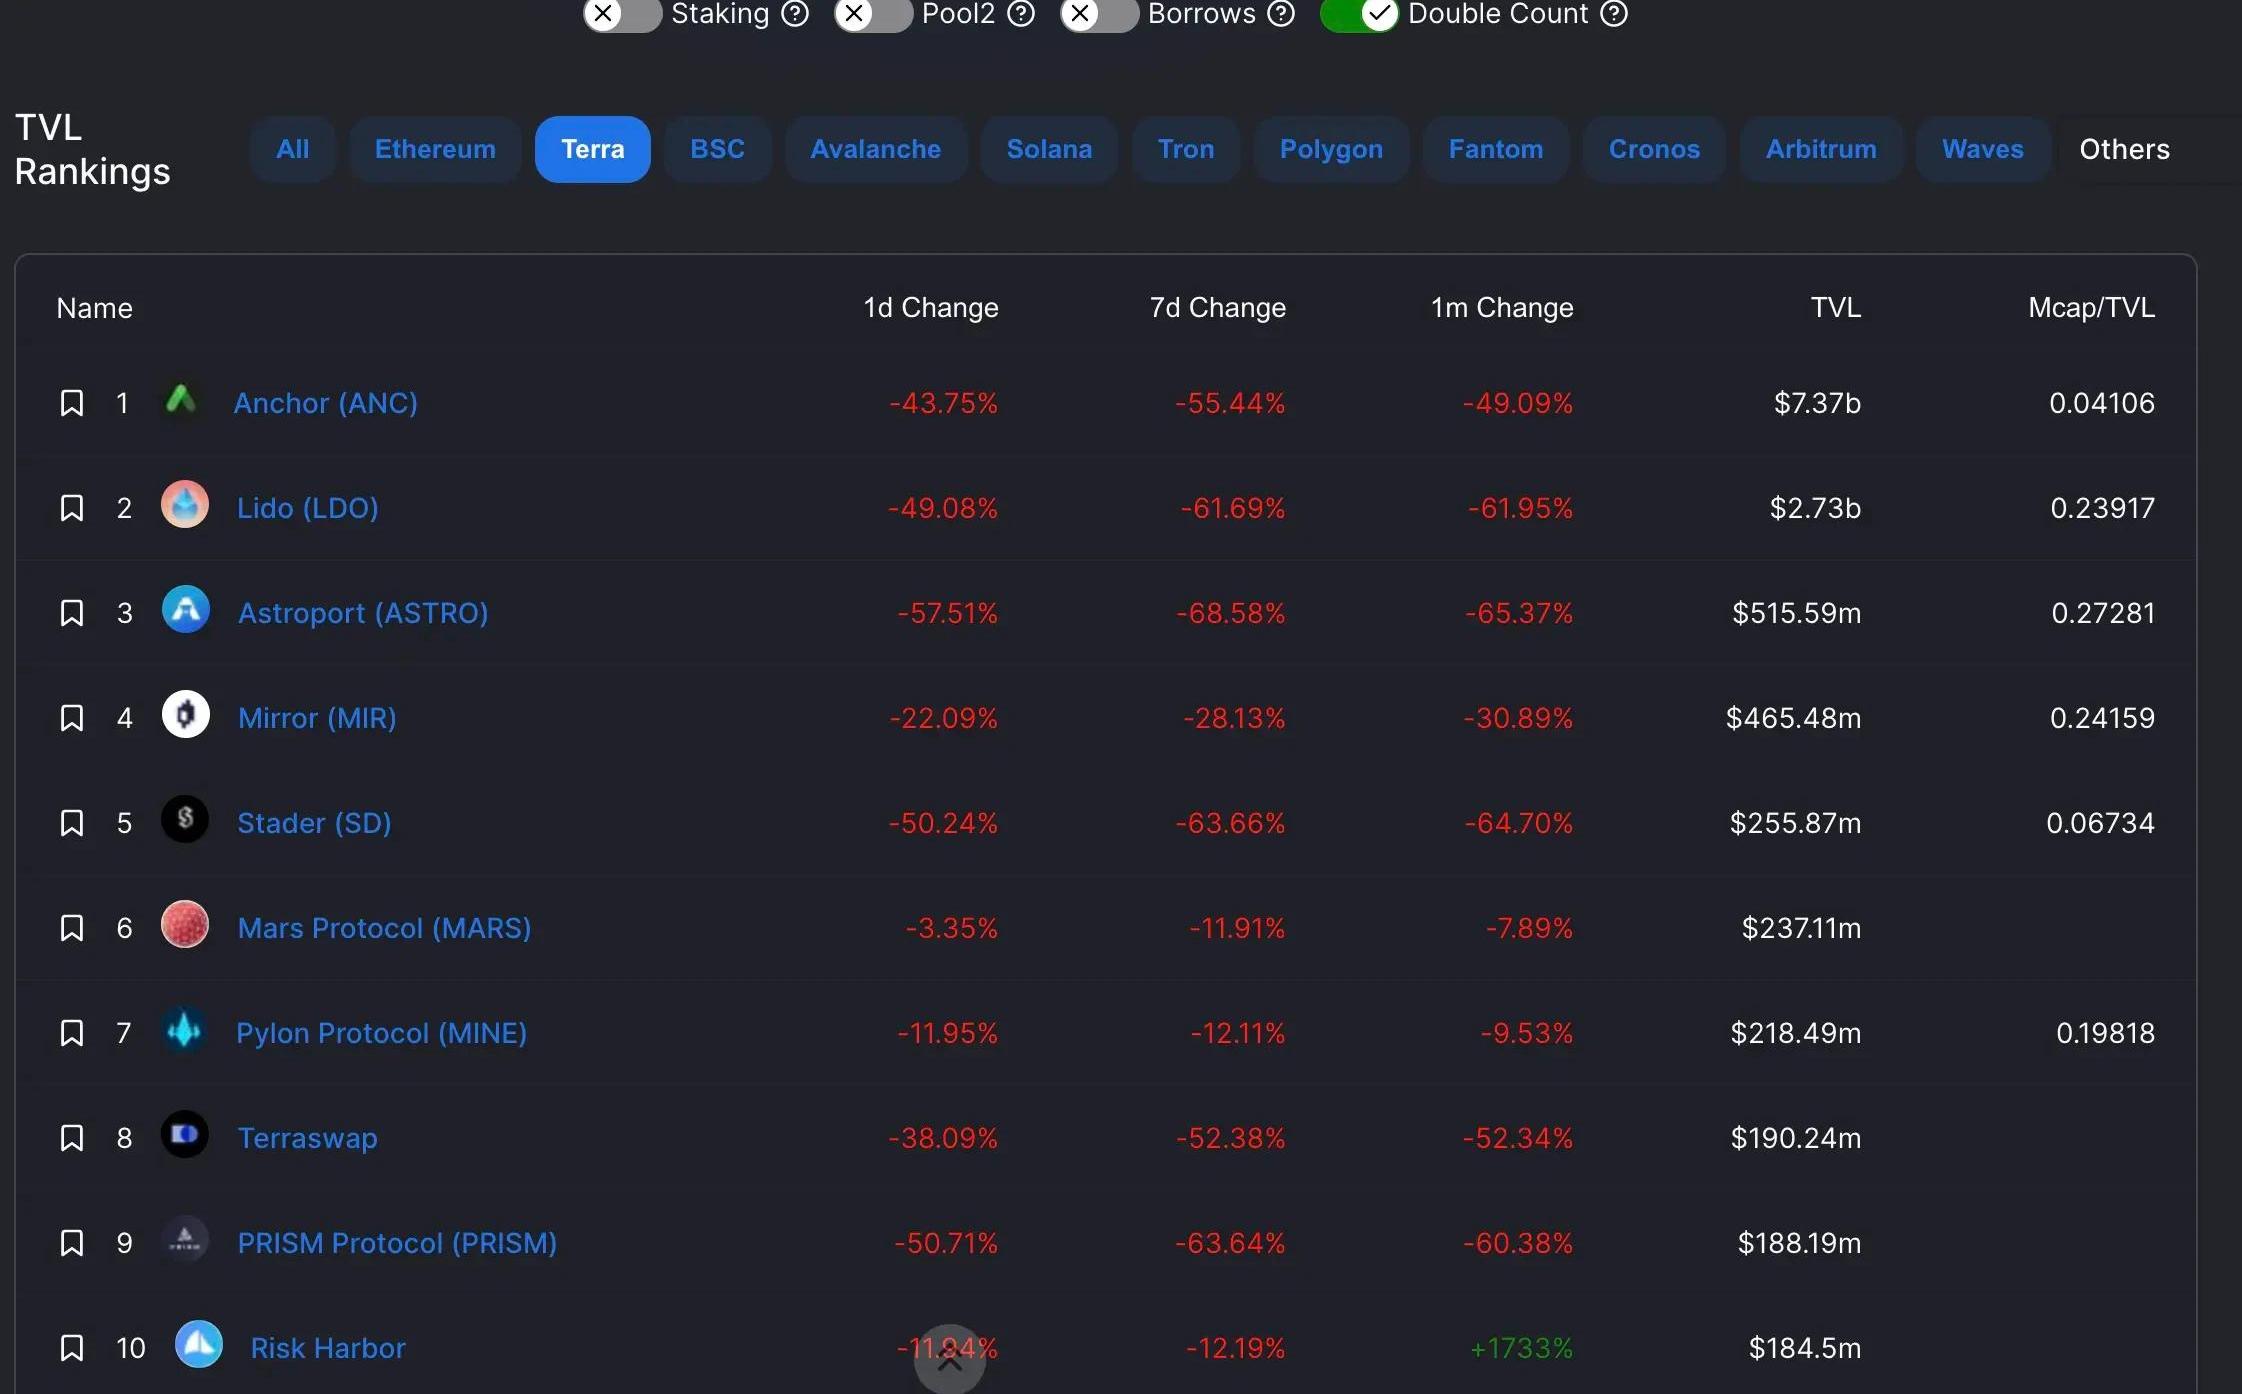The width and height of the screenshot is (2242, 1394).
Task: Click the Mirror protocol logo
Action: pos(186,715)
